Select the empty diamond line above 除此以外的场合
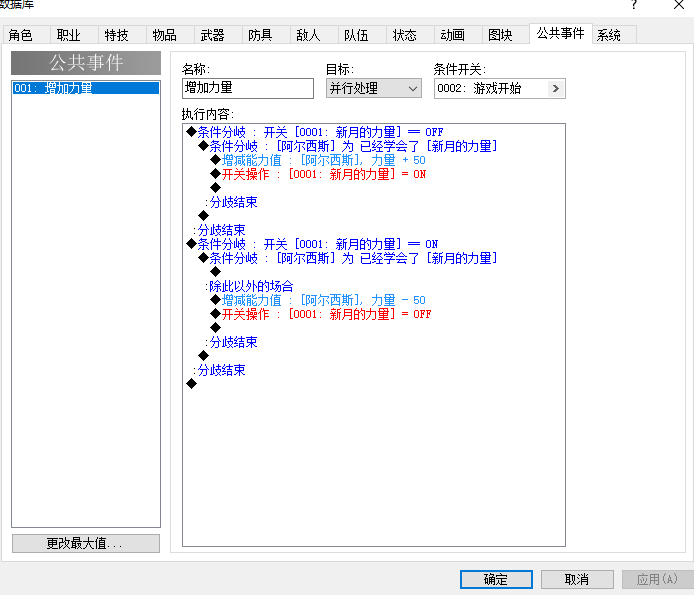 [x=216, y=272]
